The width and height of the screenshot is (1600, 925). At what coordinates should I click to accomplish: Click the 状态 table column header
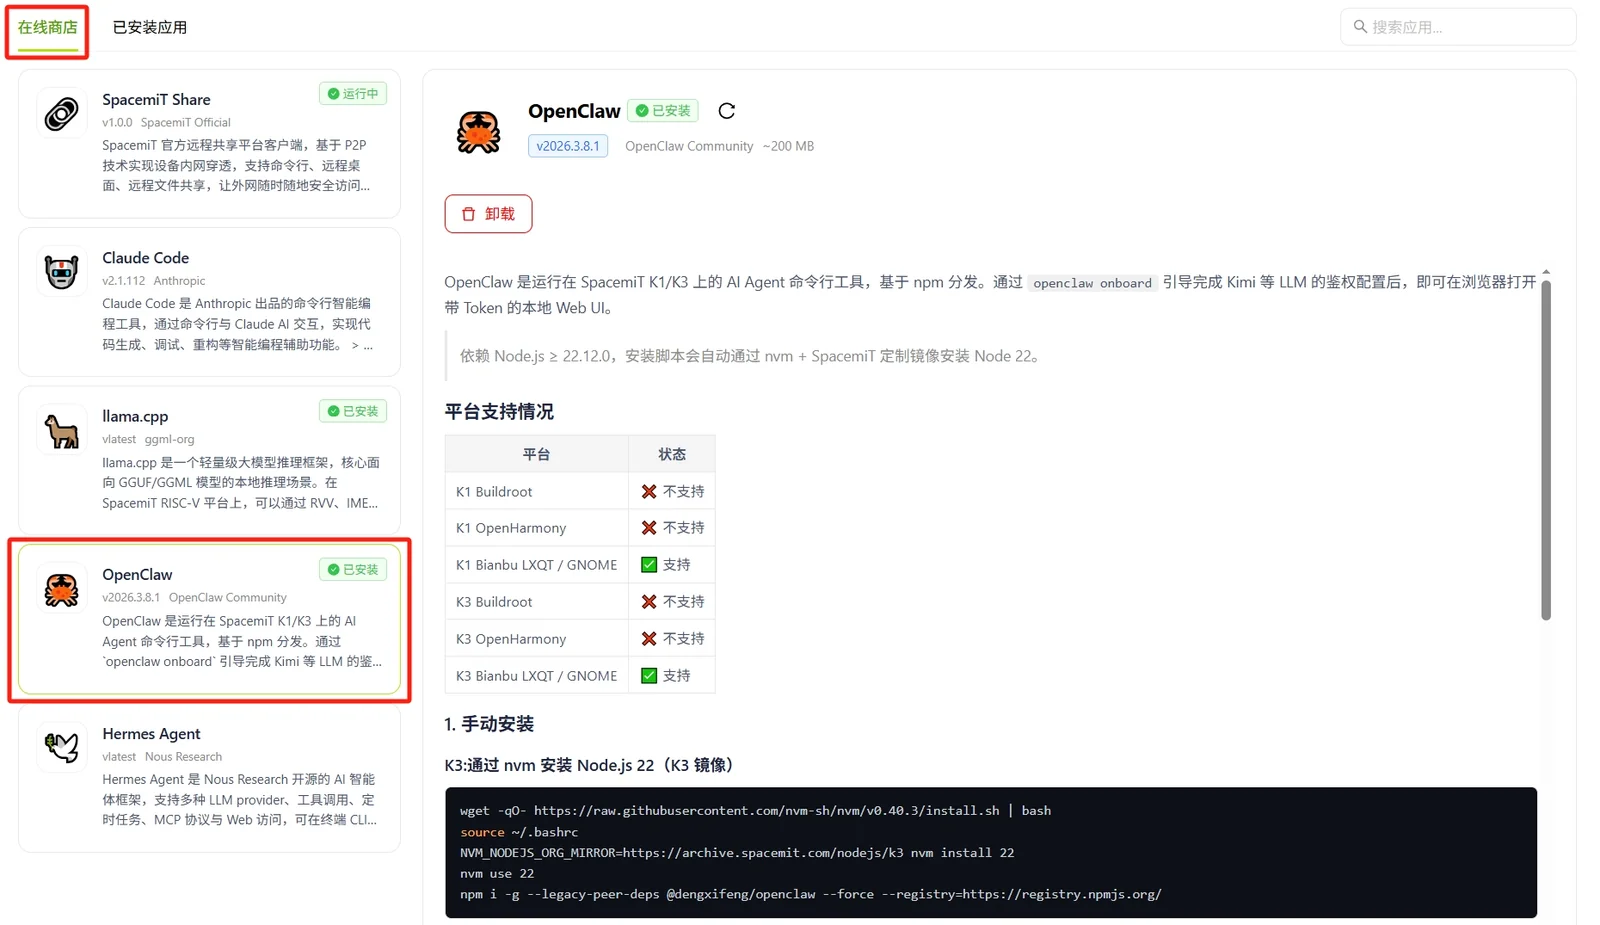(x=672, y=455)
